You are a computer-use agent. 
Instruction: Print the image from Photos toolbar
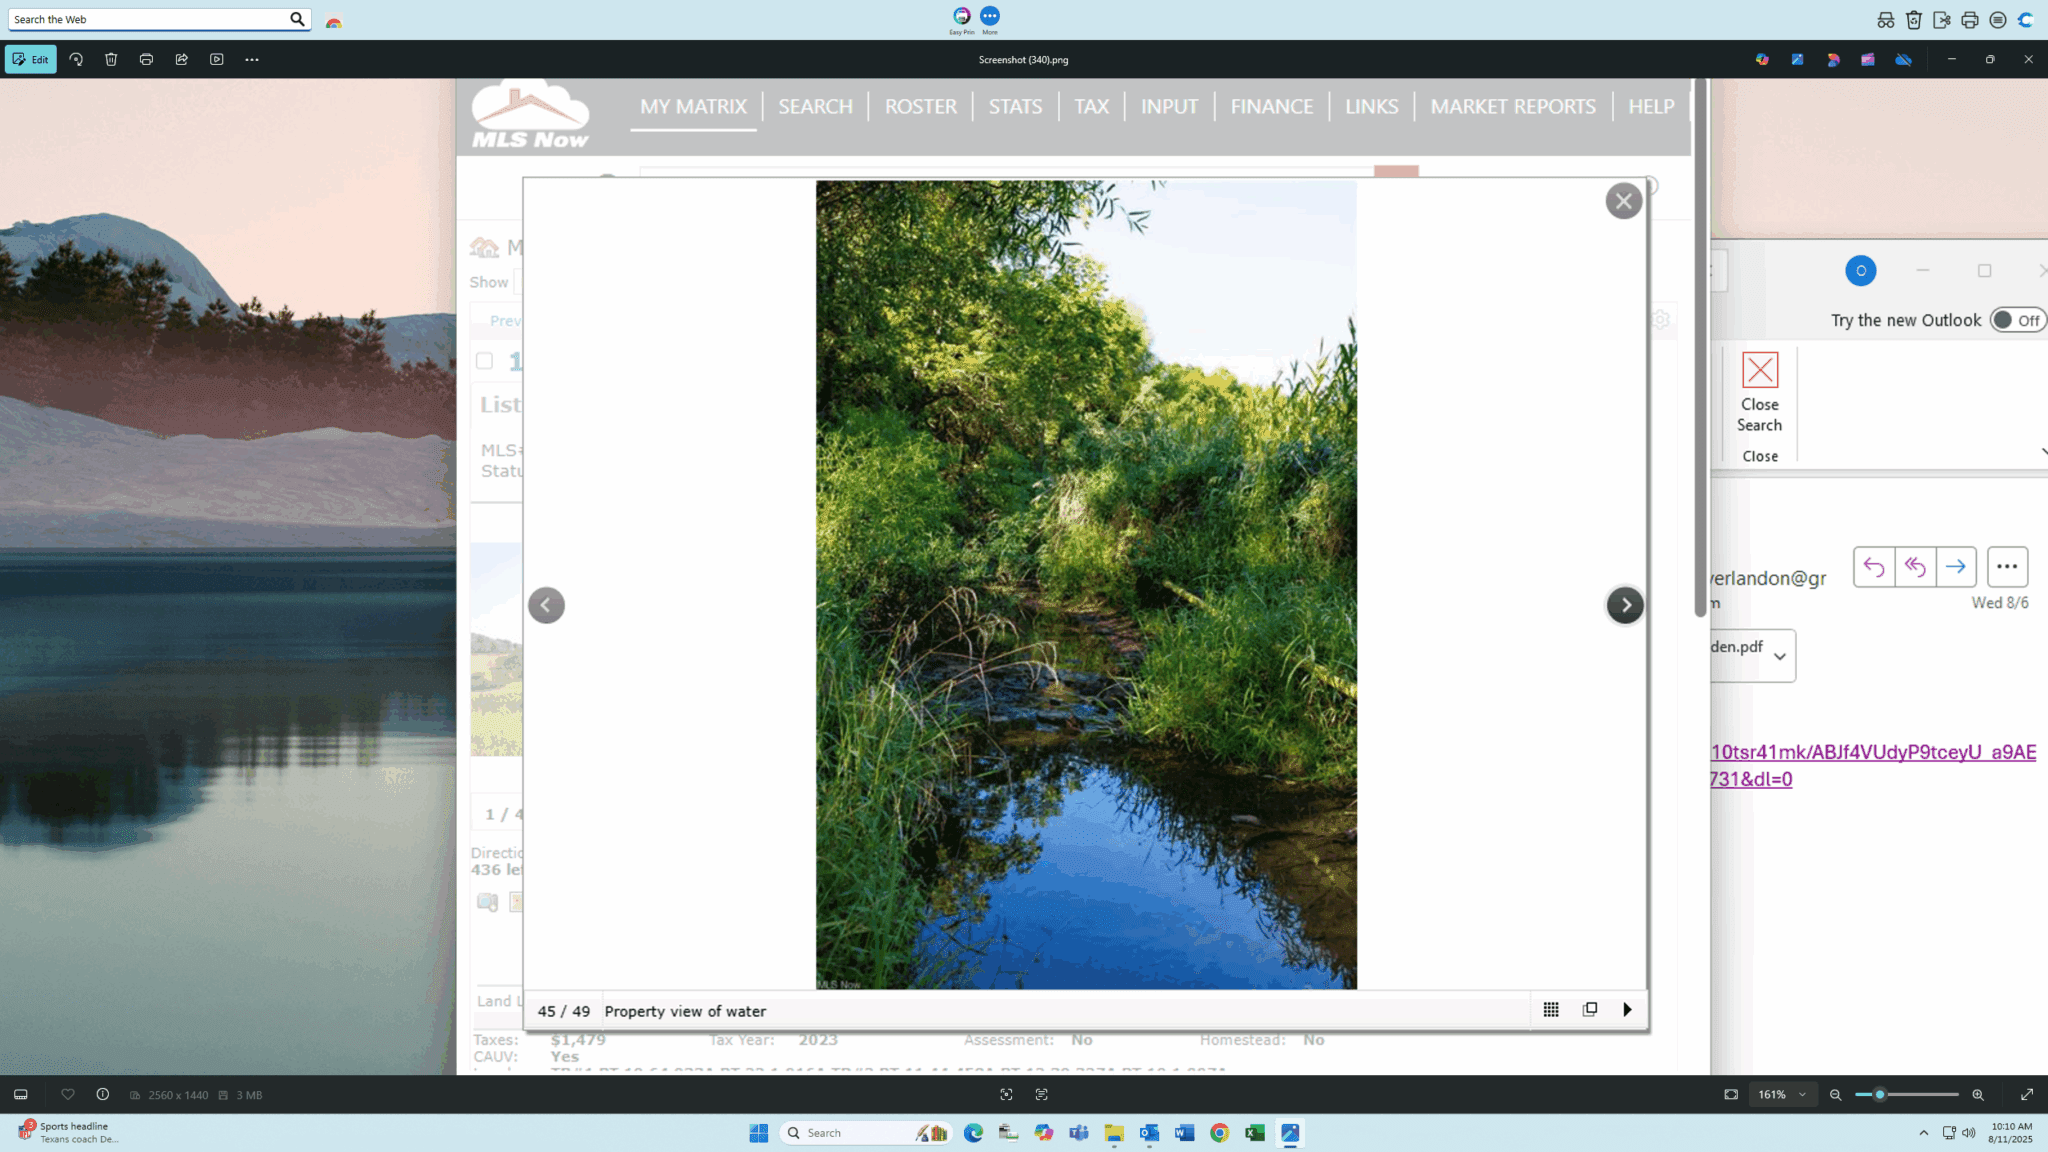point(146,59)
